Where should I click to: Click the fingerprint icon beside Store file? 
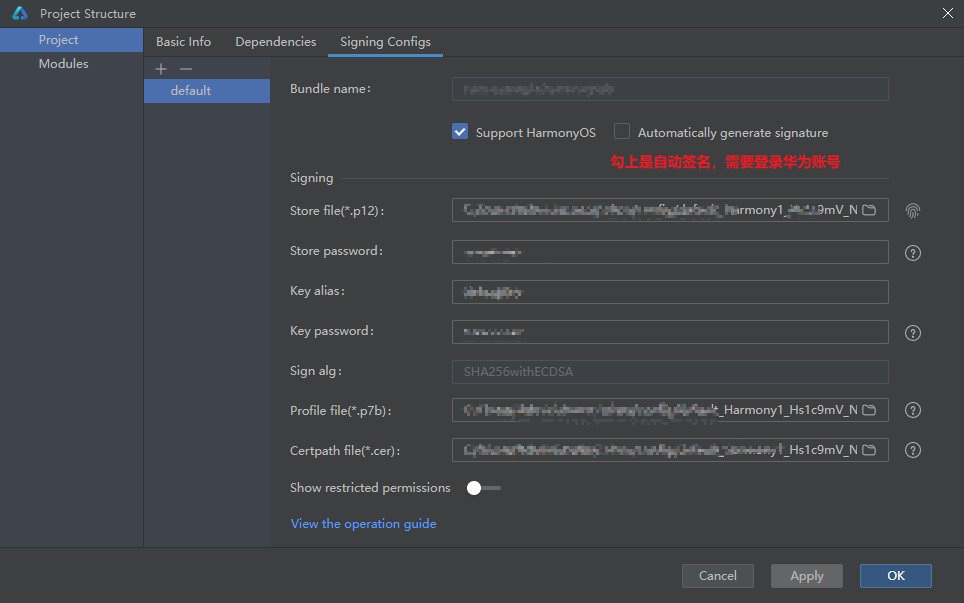912,211
